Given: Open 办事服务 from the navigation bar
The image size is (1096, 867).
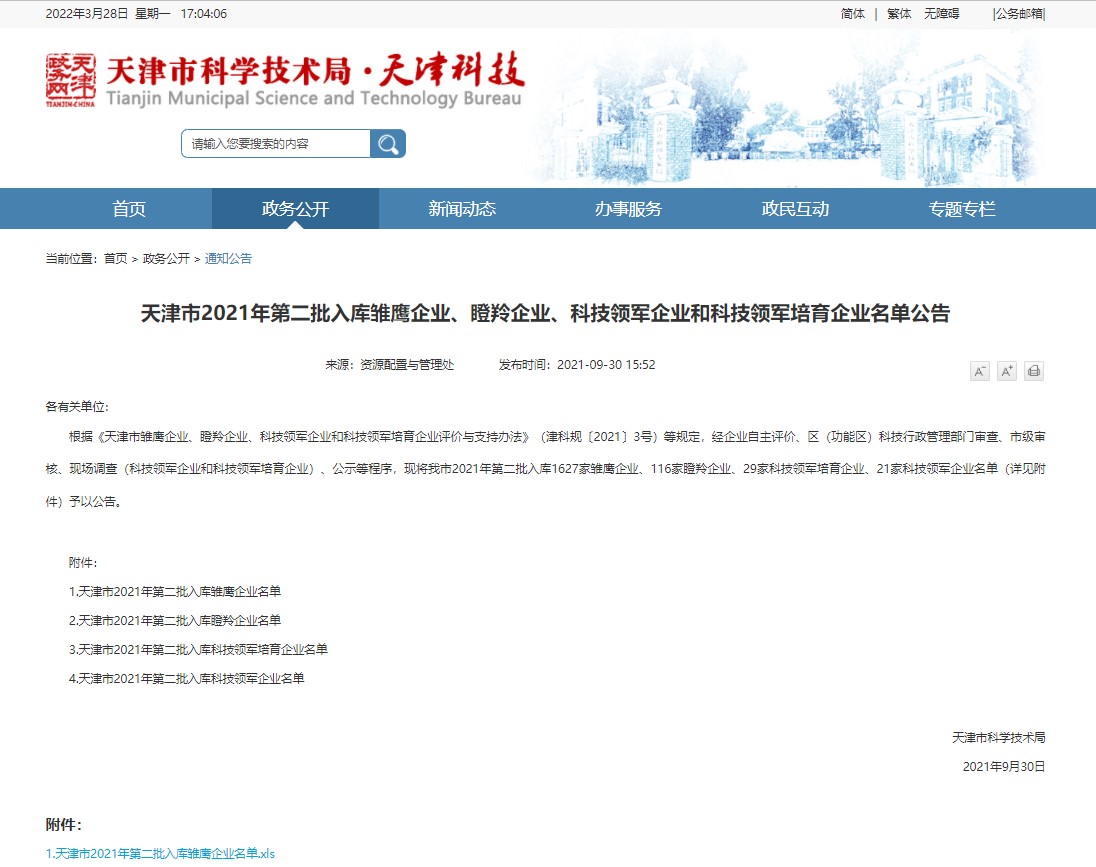Looking at the screenshot, I should [x=628, y=209].
